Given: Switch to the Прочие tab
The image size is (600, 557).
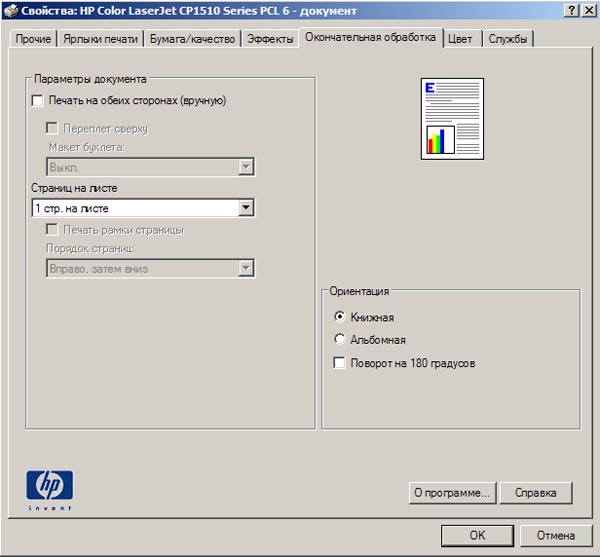Looking at the screenshot, I should click(33, 39).
